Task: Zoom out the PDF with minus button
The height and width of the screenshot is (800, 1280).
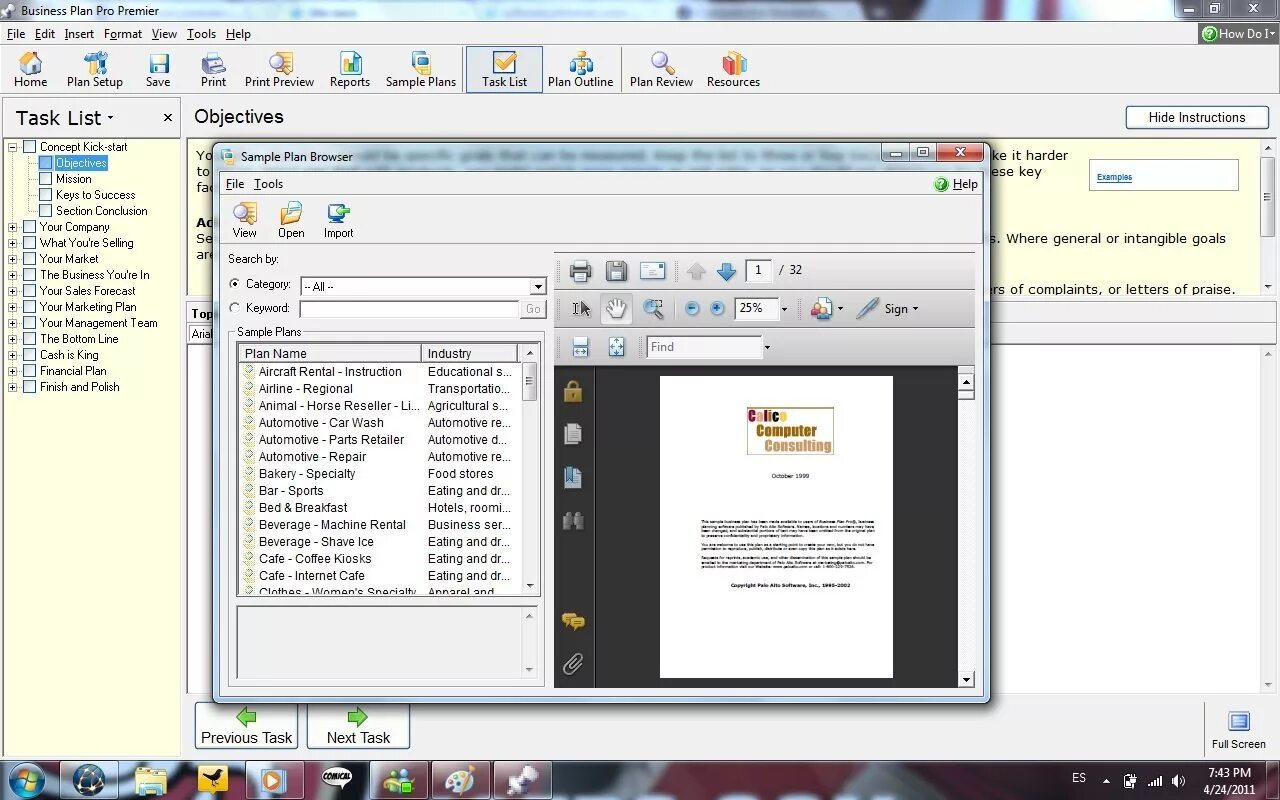Action: 692,309
